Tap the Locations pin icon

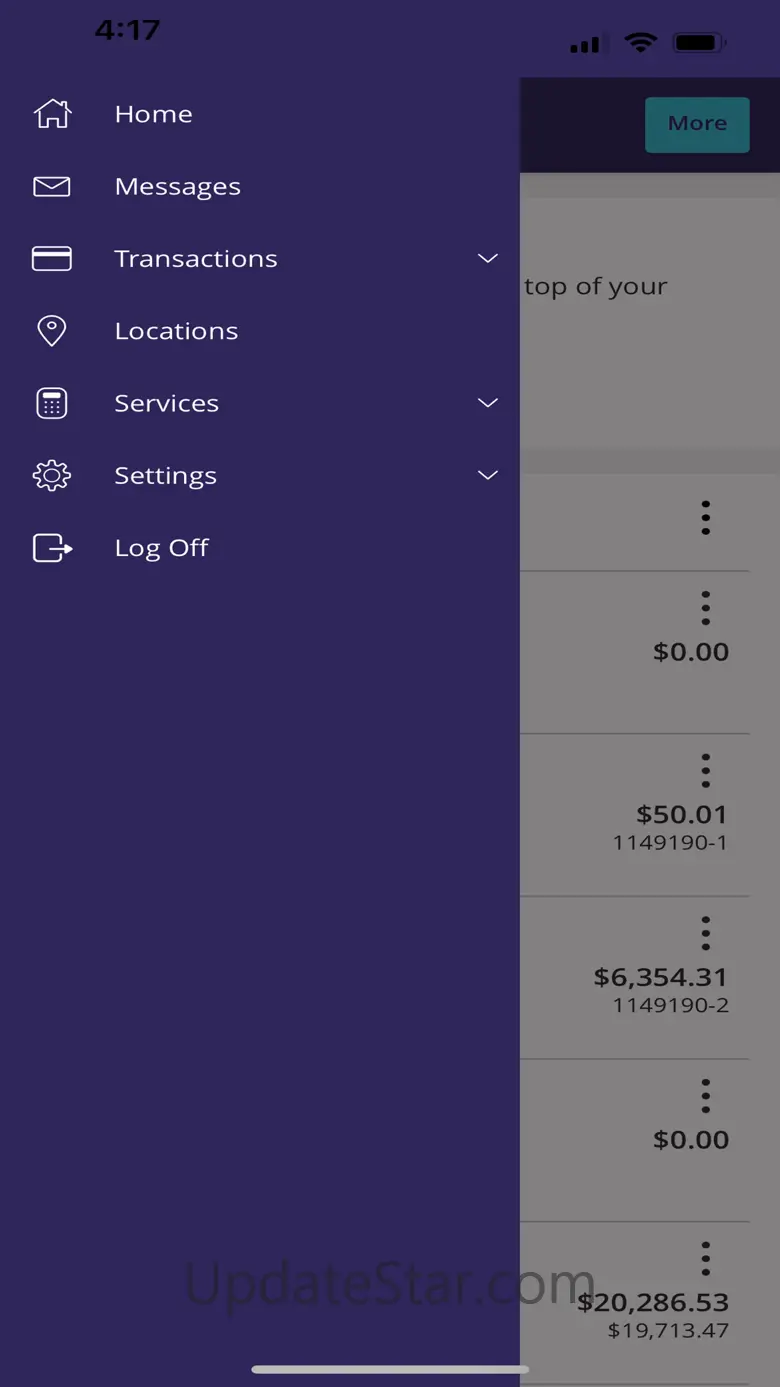52,331
